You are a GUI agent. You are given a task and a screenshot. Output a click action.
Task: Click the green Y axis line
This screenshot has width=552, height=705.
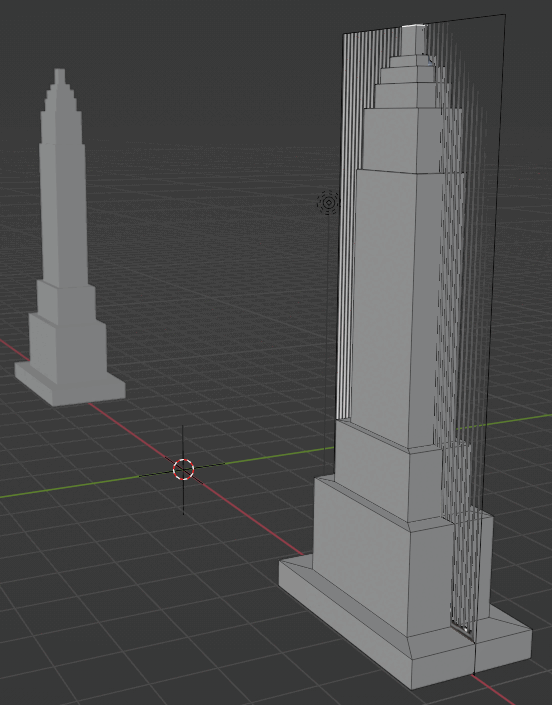click(90, 485)
